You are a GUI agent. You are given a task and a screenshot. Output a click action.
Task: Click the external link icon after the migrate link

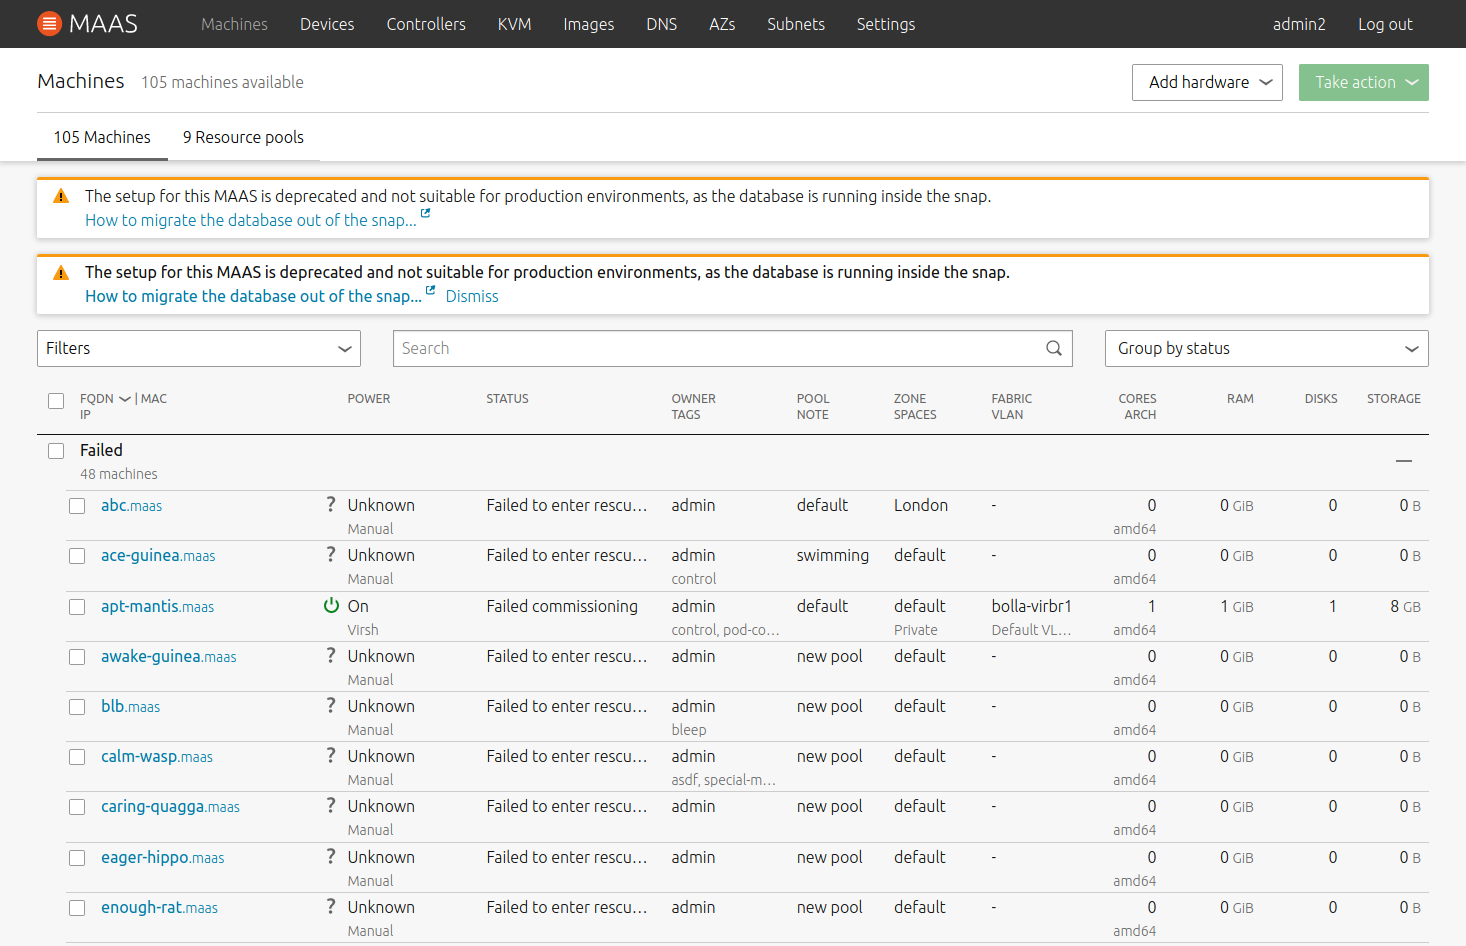[x=424, y=213]
